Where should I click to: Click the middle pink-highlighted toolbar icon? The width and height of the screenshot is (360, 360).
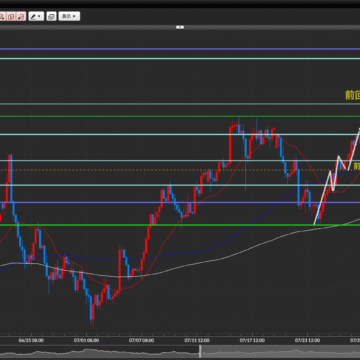coord(12,16)
